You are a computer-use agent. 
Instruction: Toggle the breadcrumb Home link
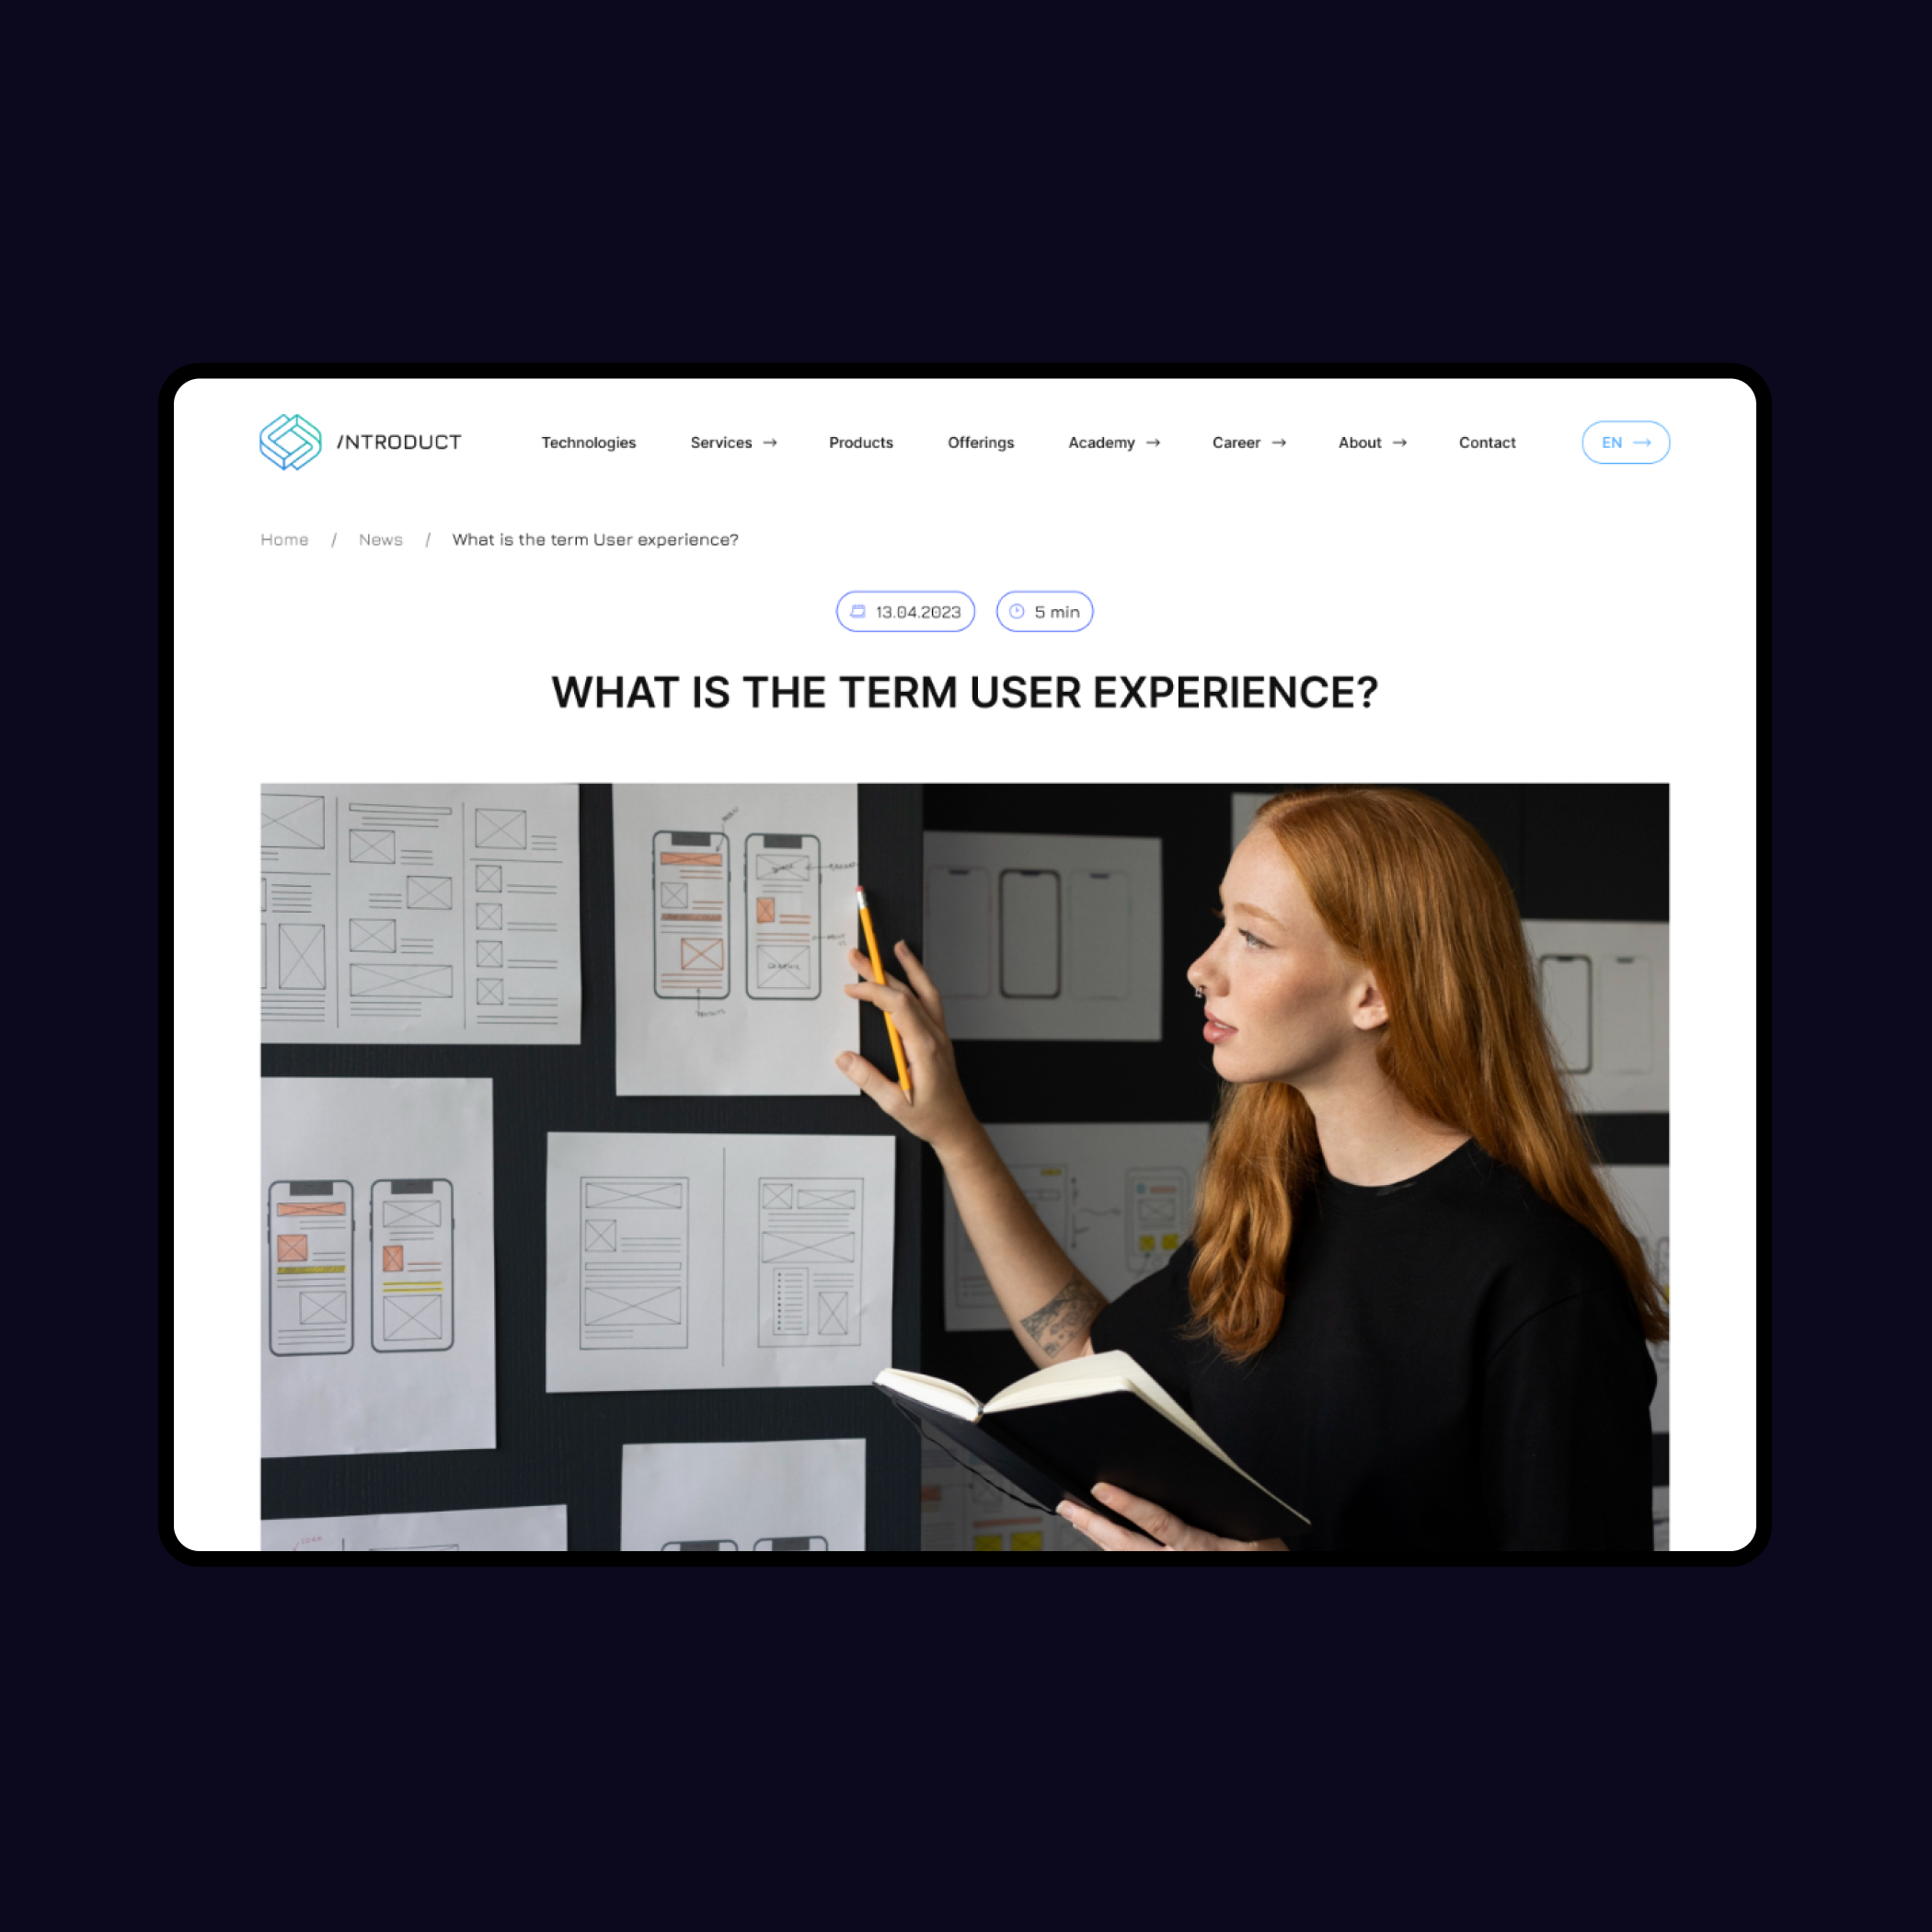click(287, 541)
